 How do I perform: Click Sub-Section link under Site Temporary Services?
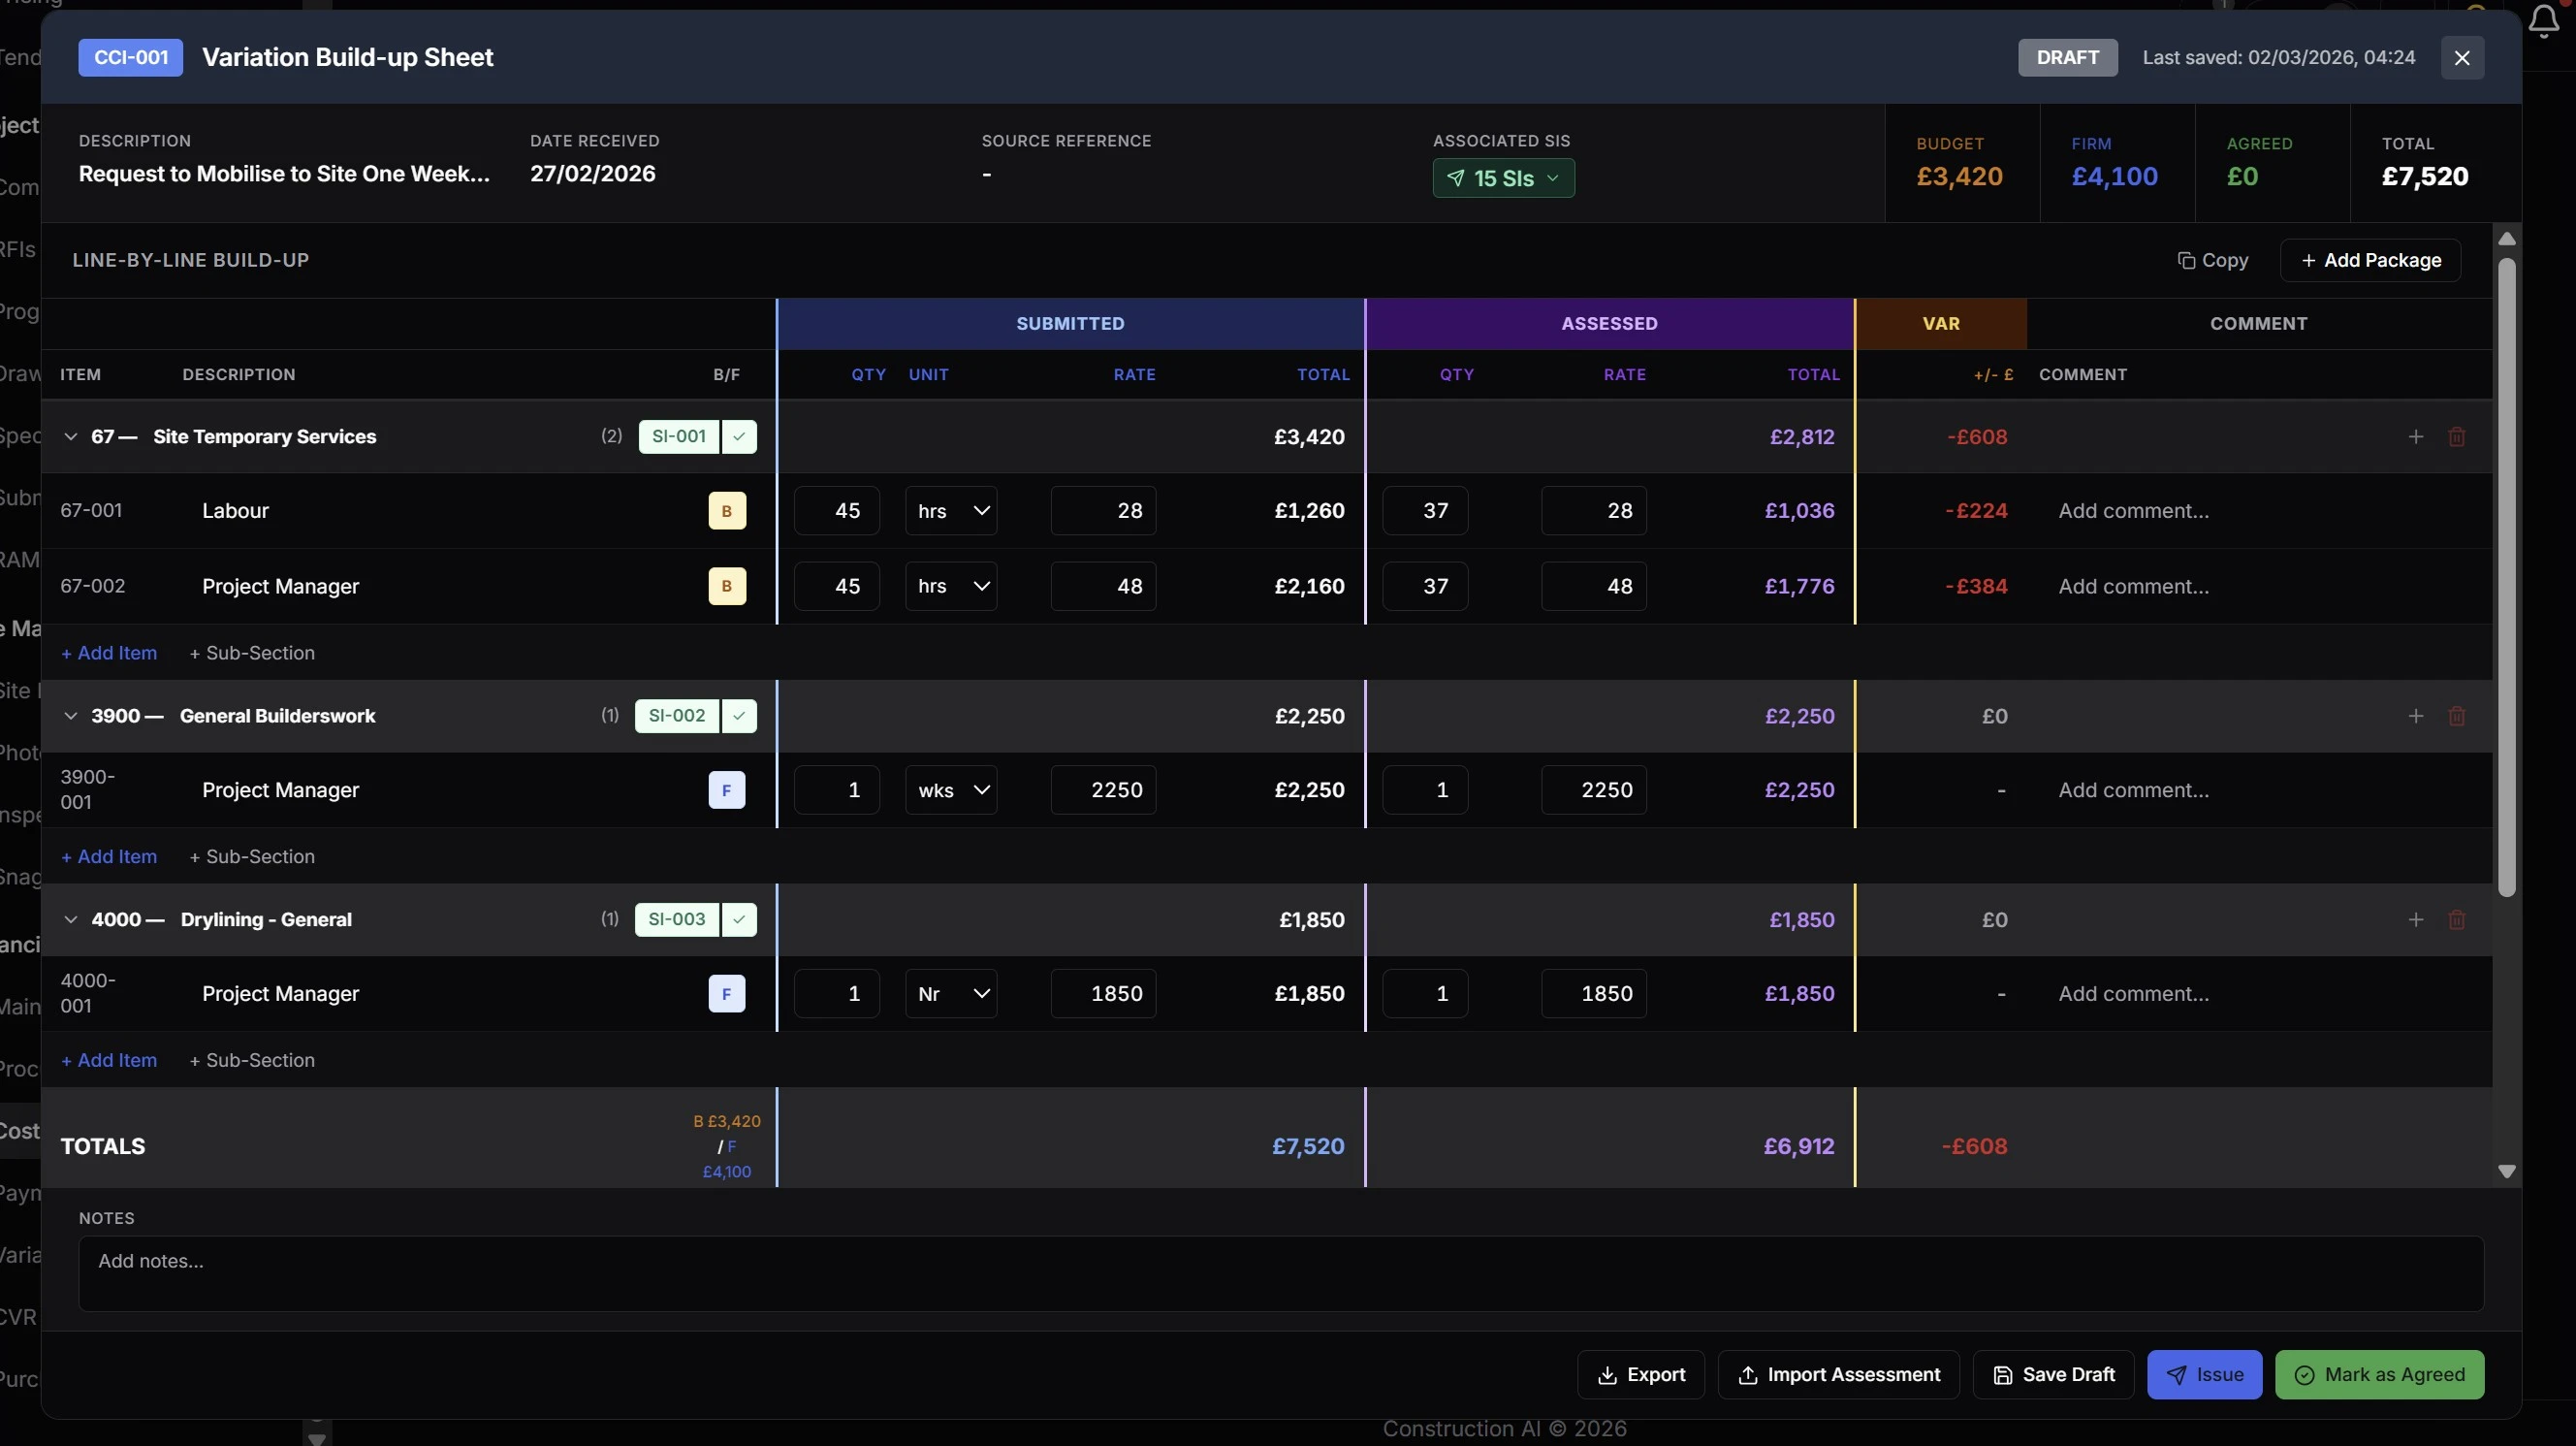[x=252, y=653]
